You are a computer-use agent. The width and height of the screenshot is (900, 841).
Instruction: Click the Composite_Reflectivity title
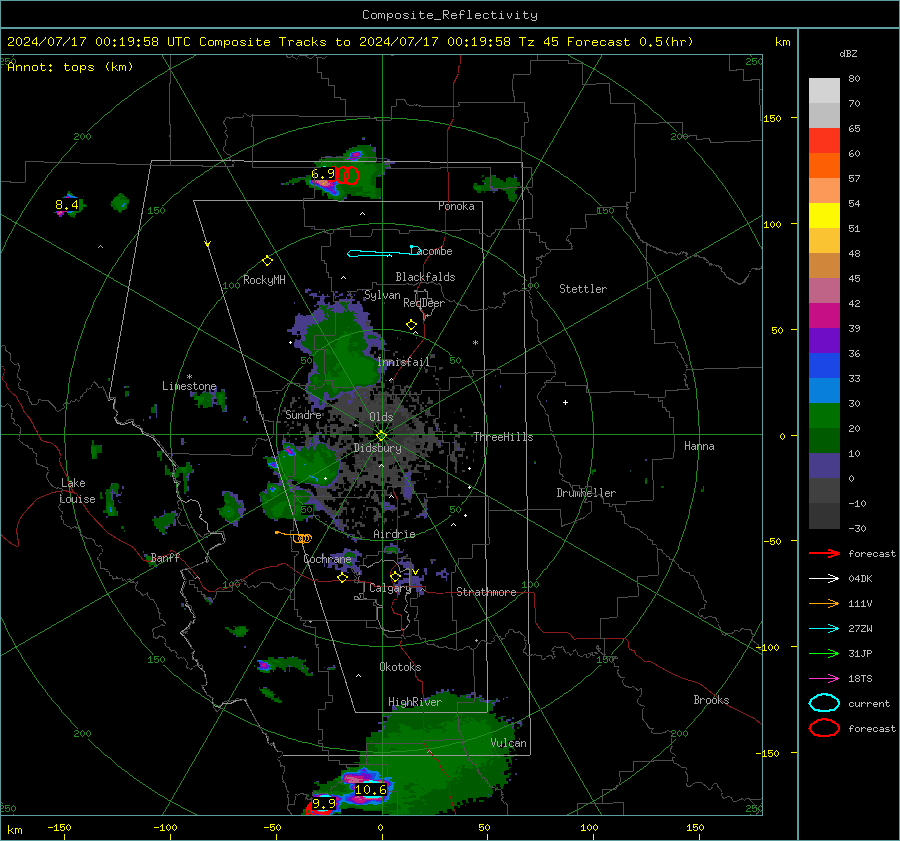pos(450,15)
